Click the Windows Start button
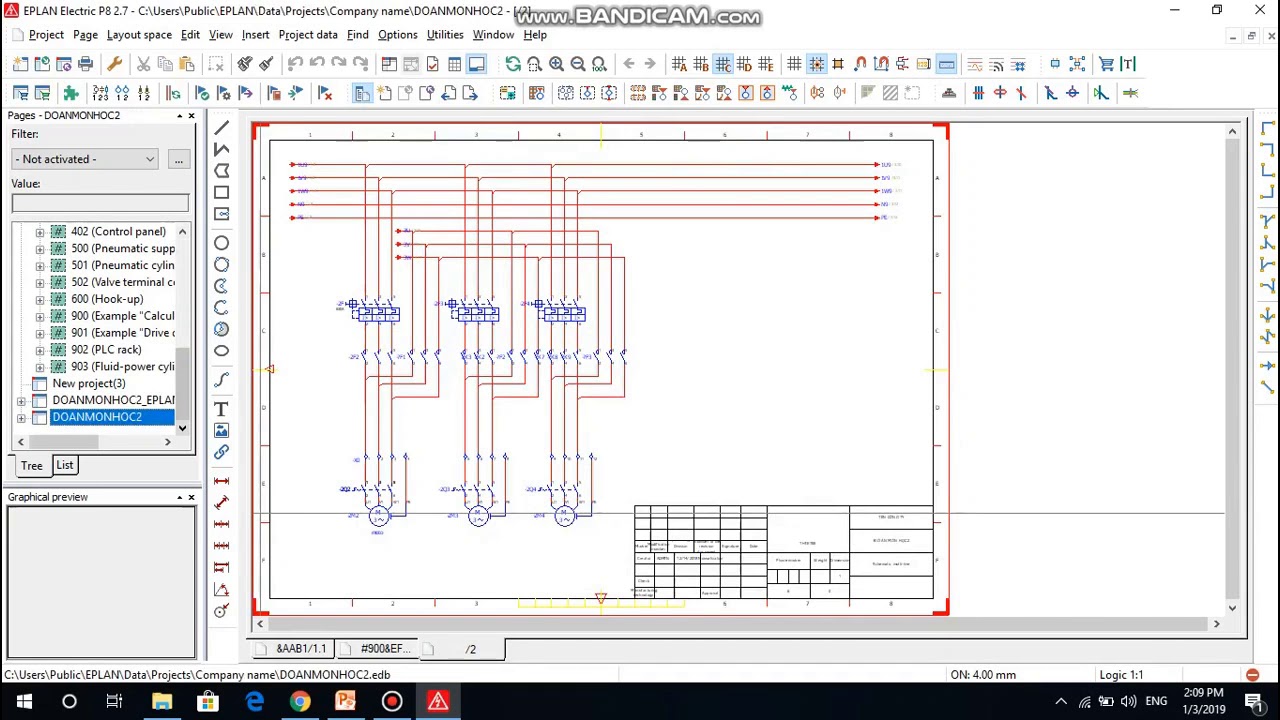 point(23,701)
